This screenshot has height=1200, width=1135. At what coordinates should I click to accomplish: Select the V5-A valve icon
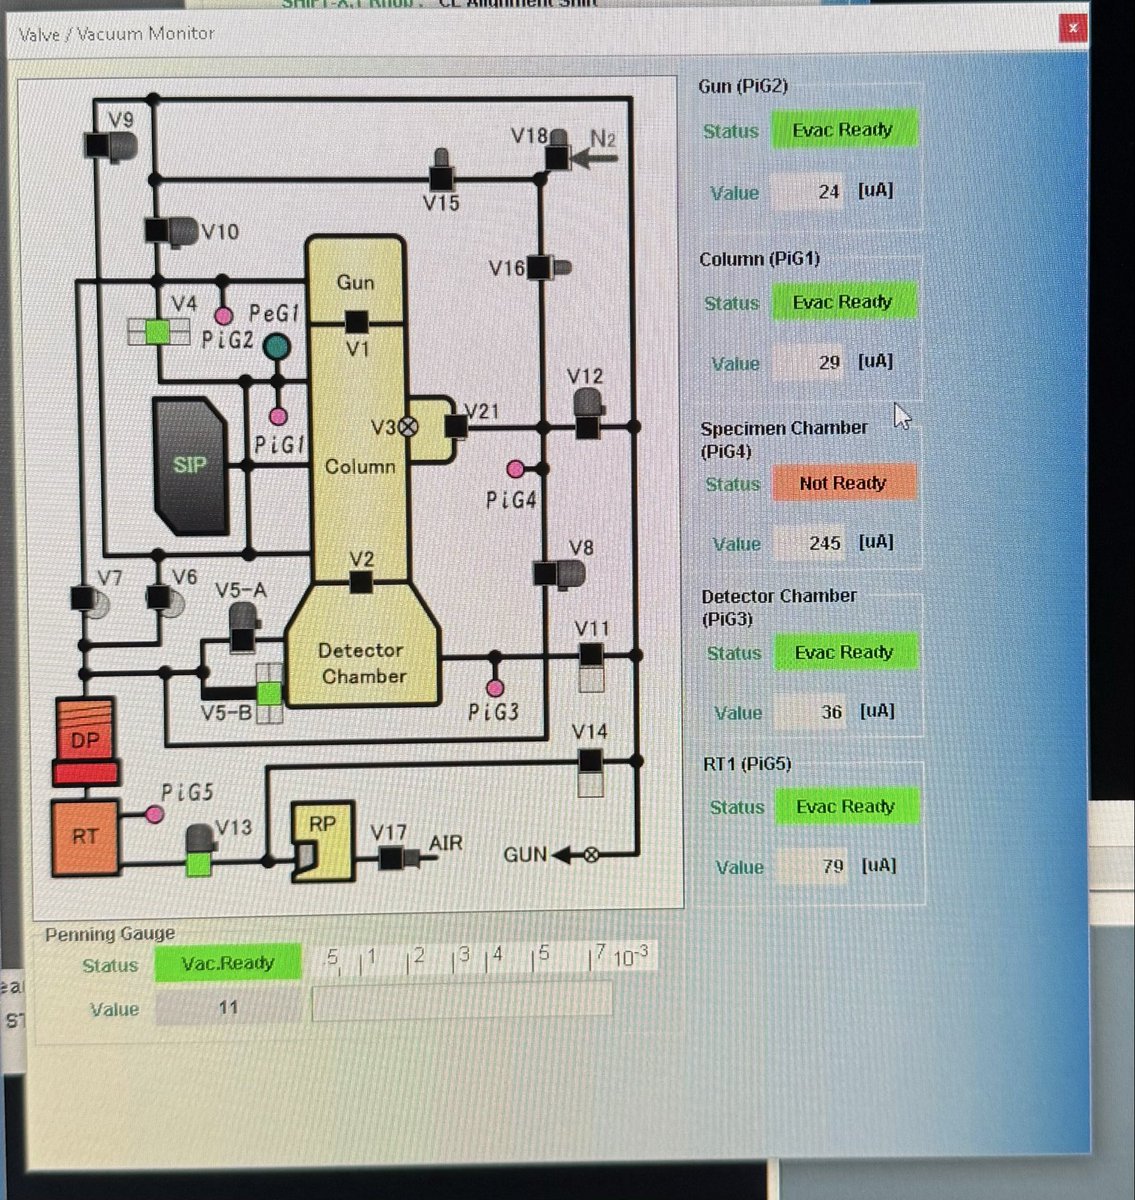(x=243, y=628)
